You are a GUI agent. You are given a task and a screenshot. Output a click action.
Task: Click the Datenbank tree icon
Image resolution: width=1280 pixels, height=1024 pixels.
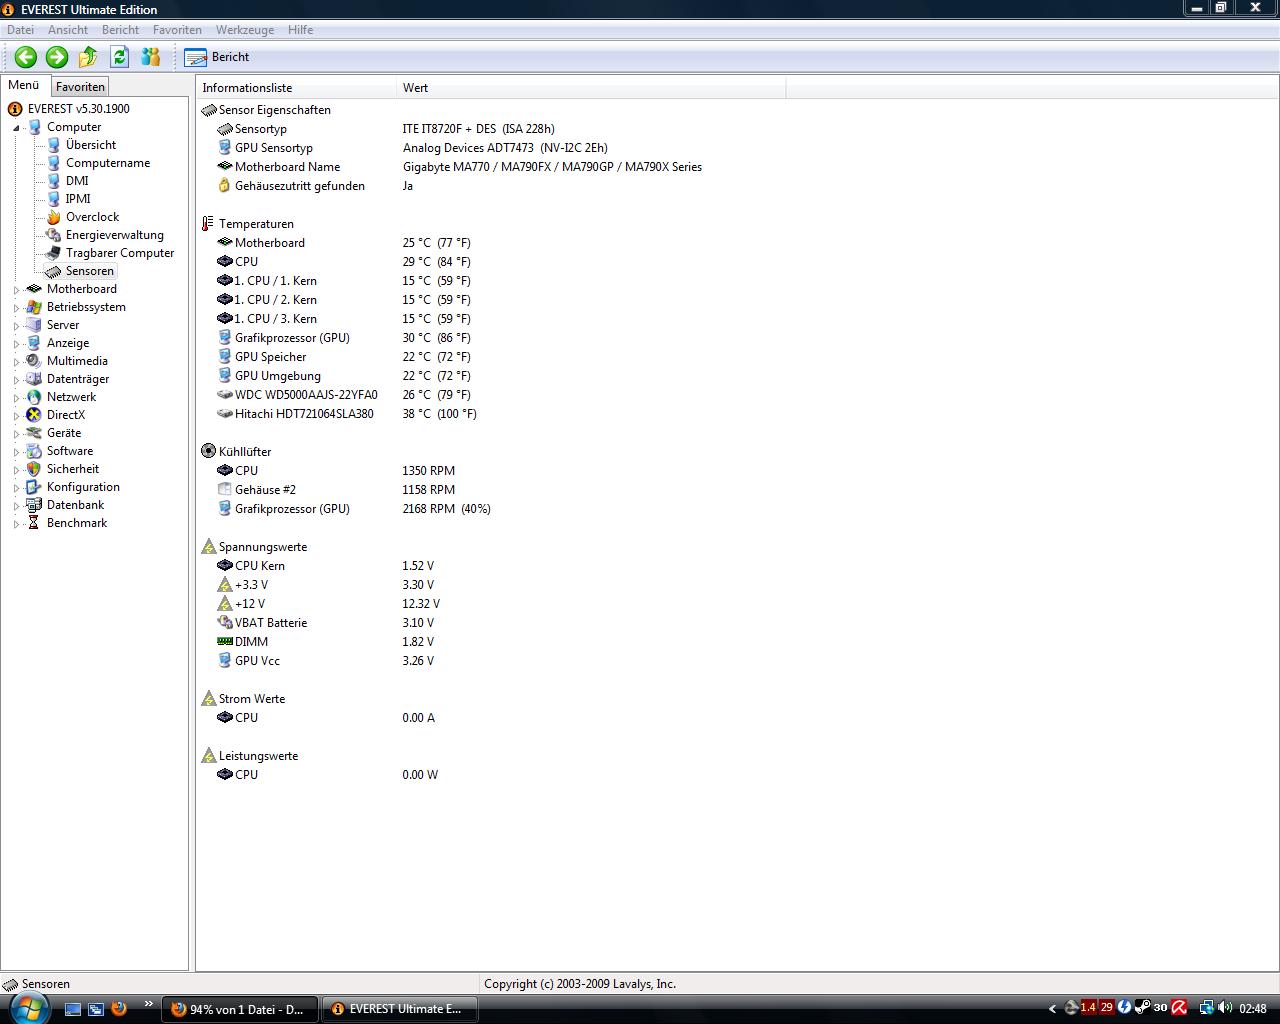(34, 505)
